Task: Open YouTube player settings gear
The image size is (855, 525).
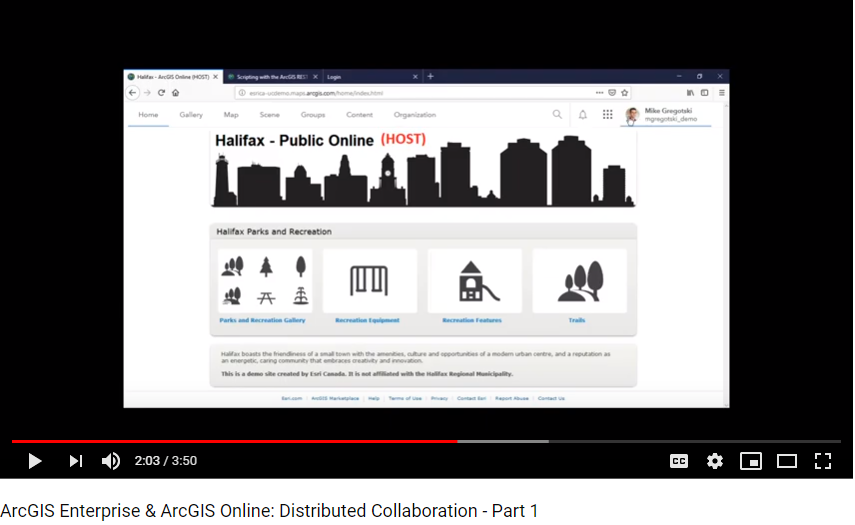Action: click(715, 461)
